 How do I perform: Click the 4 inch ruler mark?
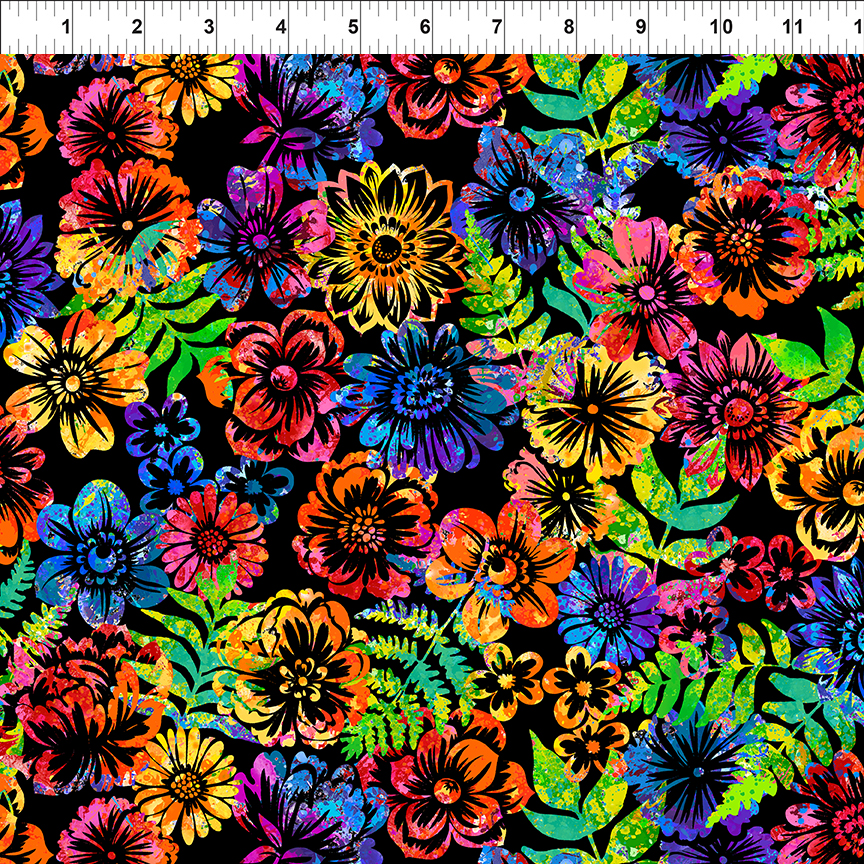(281, 28)
